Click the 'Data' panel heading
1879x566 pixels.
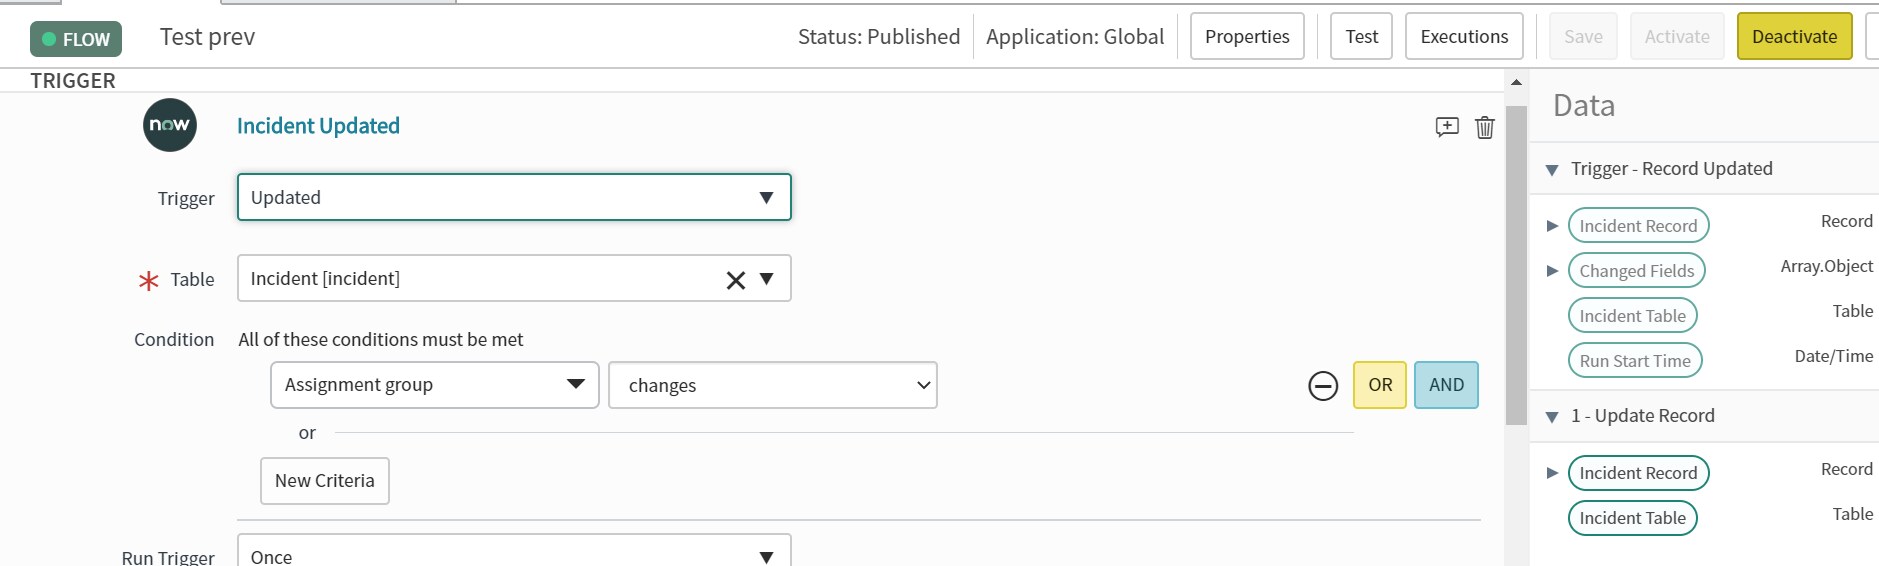coord(1584,105)
